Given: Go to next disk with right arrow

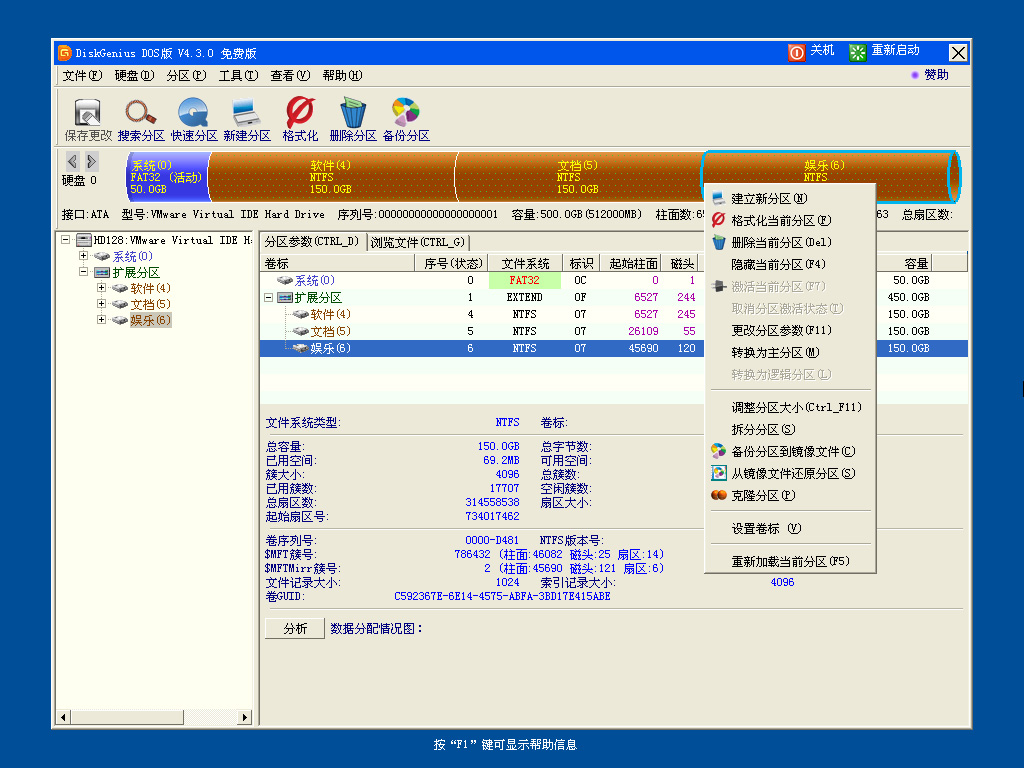Looking at the screenshot, I should point(91,161).
